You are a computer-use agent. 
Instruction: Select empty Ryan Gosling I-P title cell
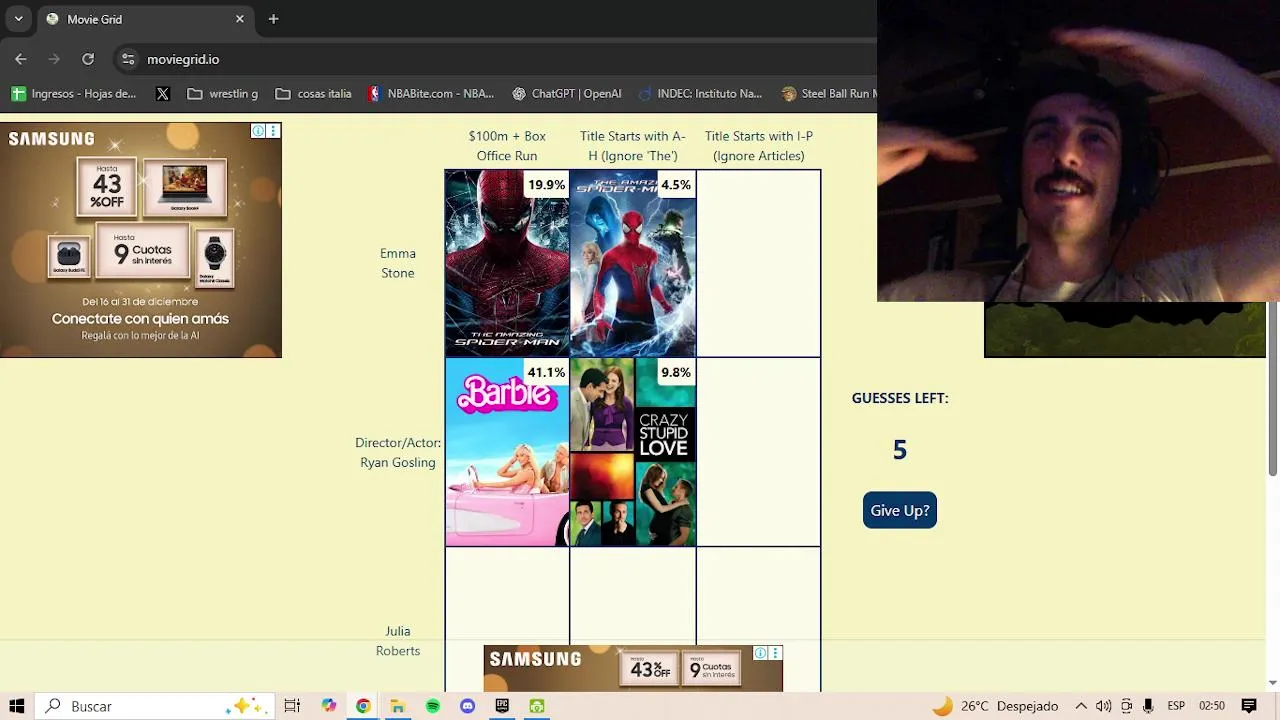point(759,452)
